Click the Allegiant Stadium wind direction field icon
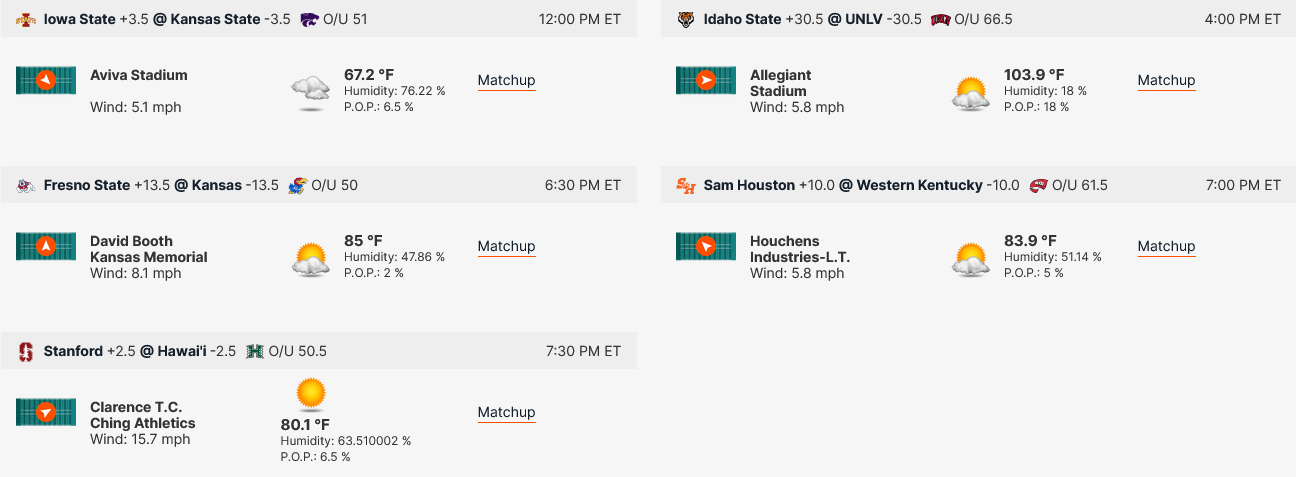The image size is (1296, 477). (x=706, y=80)
